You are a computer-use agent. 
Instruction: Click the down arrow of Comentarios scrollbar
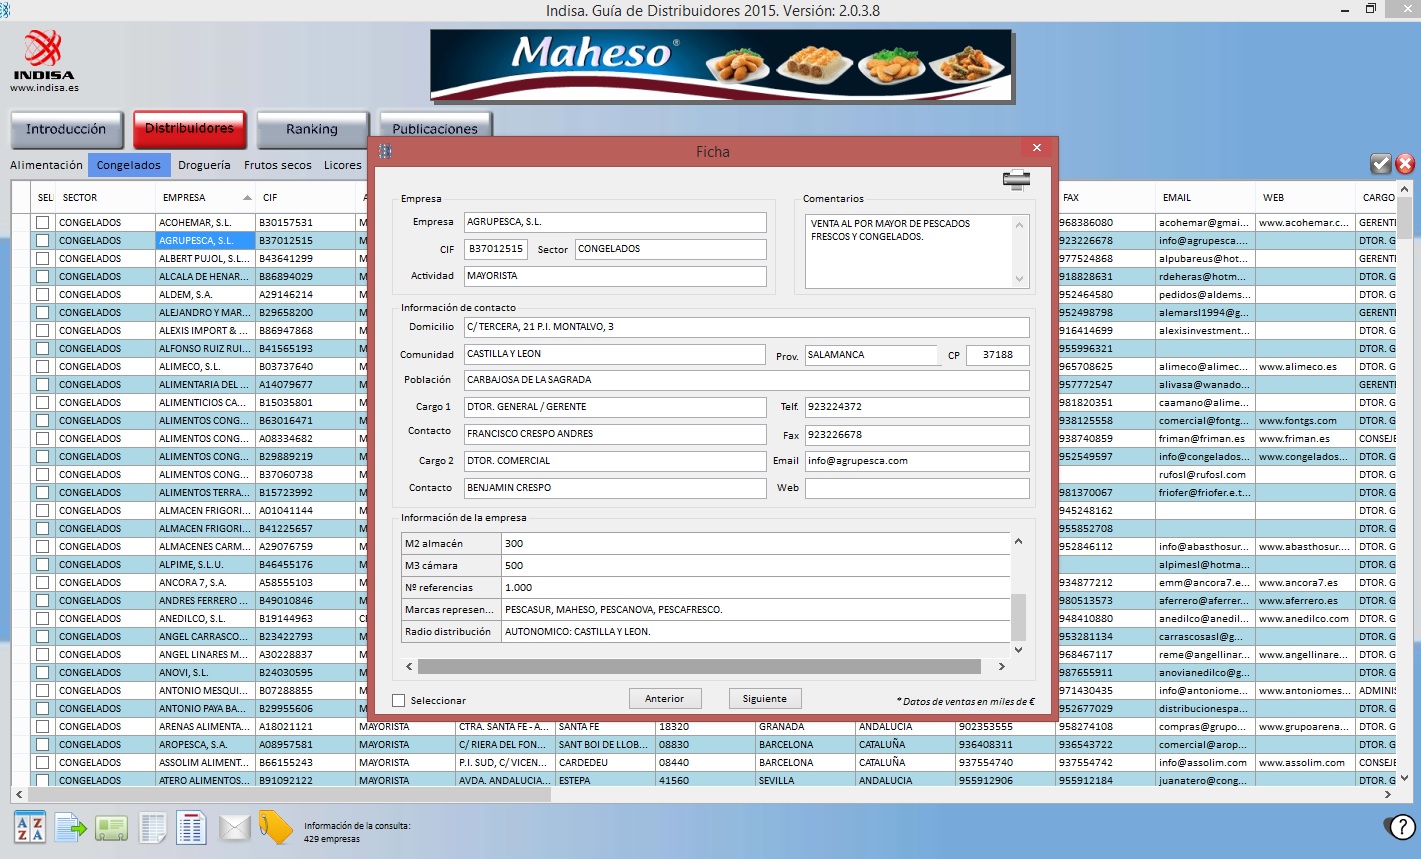click(x=1019, y=279)
